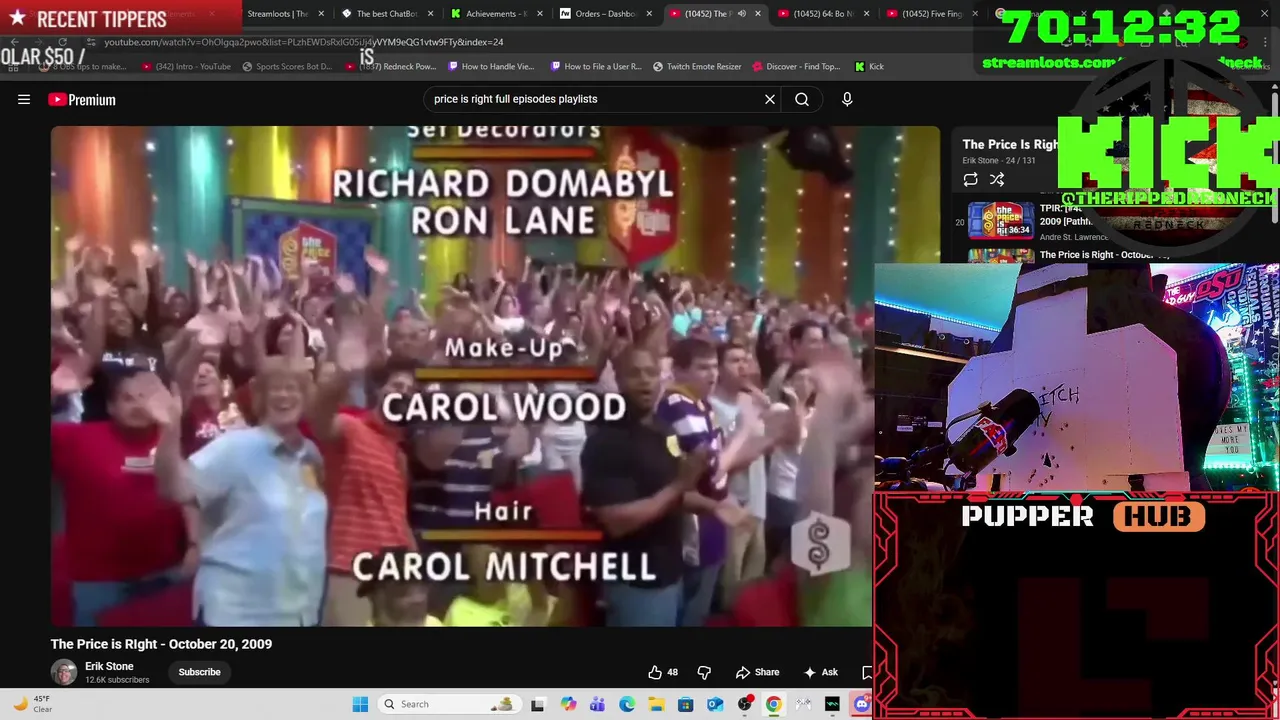Open Microsoft Store taskbar icon
Image resolution: width=1280 pixels, height=720 pixels.
pyautogui.click(x=686, y=704)
